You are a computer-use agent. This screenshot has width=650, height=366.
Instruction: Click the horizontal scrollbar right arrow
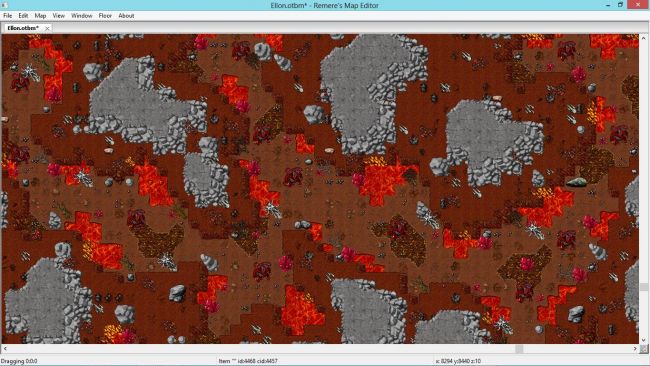click(635, 349)
